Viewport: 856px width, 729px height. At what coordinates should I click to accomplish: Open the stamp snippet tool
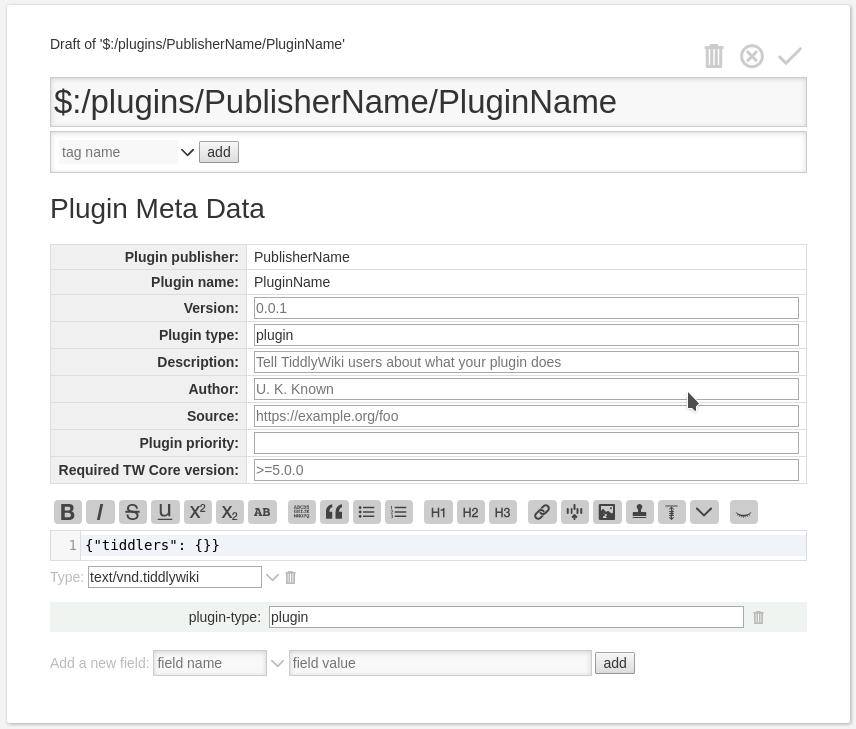(639, 512)
